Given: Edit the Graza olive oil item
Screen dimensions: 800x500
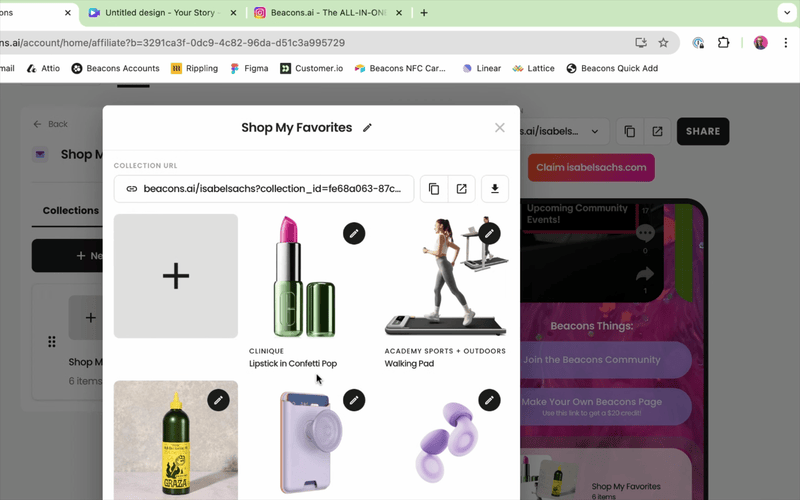Looking at the screenshot, I should click(218, 400).
